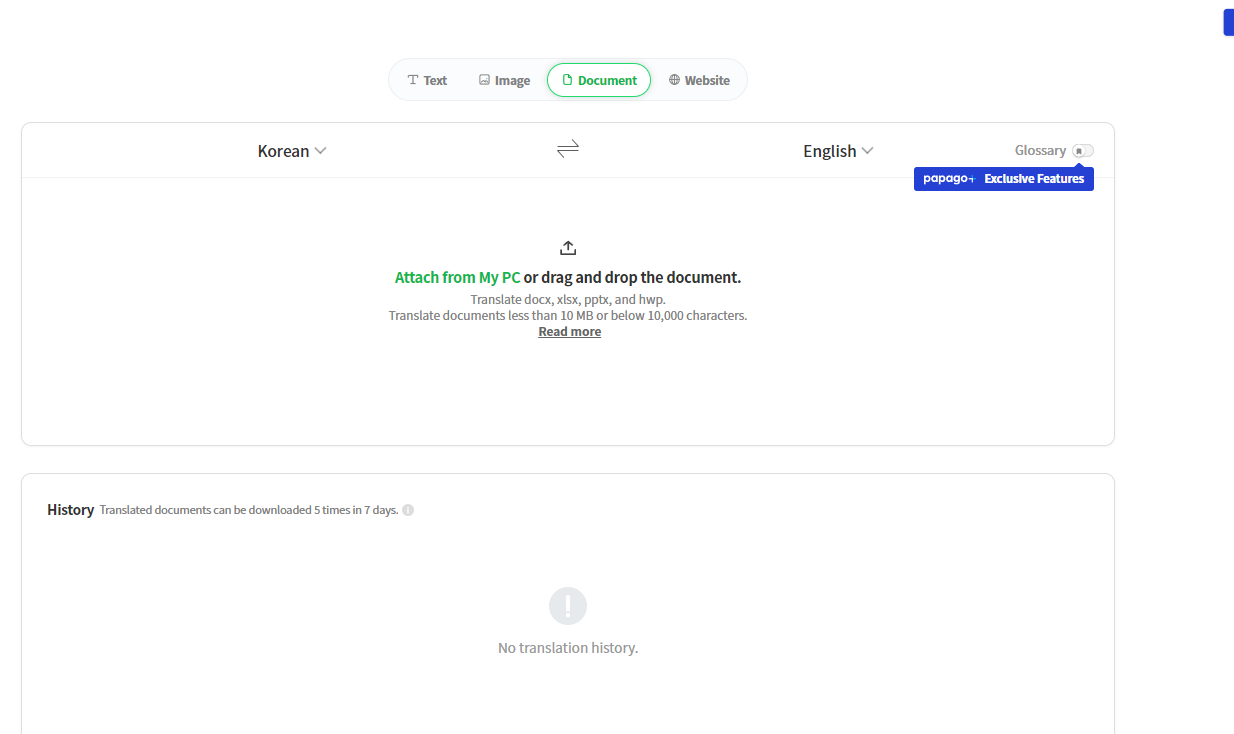
Task: Expand the chevron next to English
Action: pyautogui.click(x=868, y=151)
